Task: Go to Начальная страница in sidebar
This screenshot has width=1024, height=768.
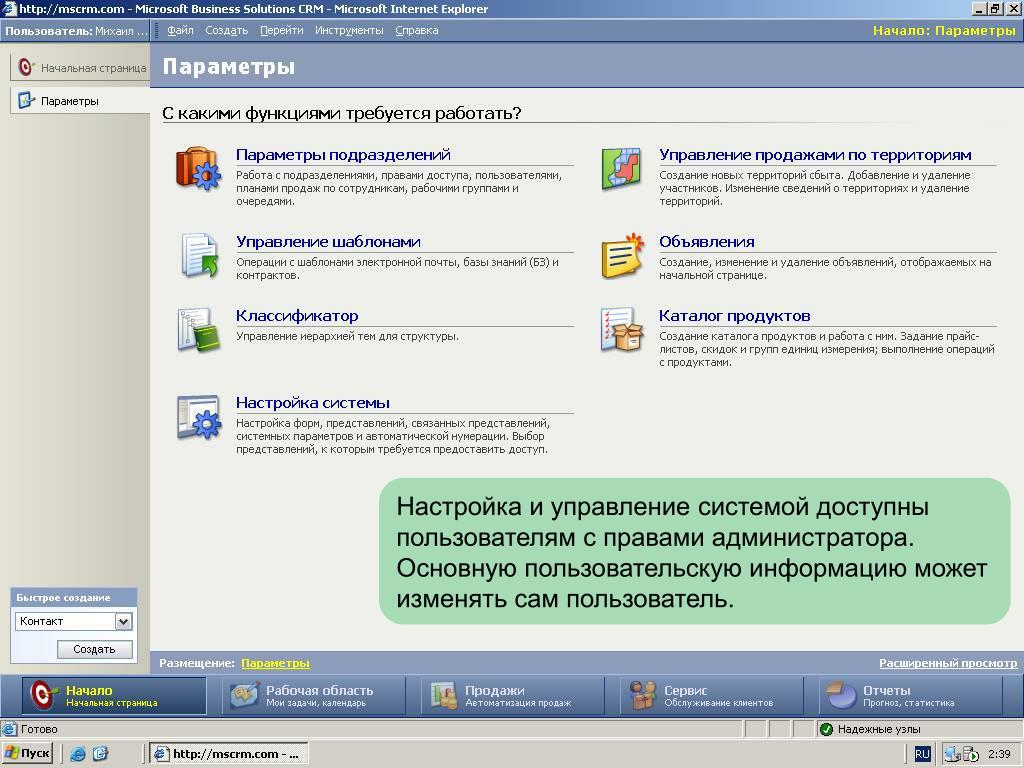Action: (80, 67)
